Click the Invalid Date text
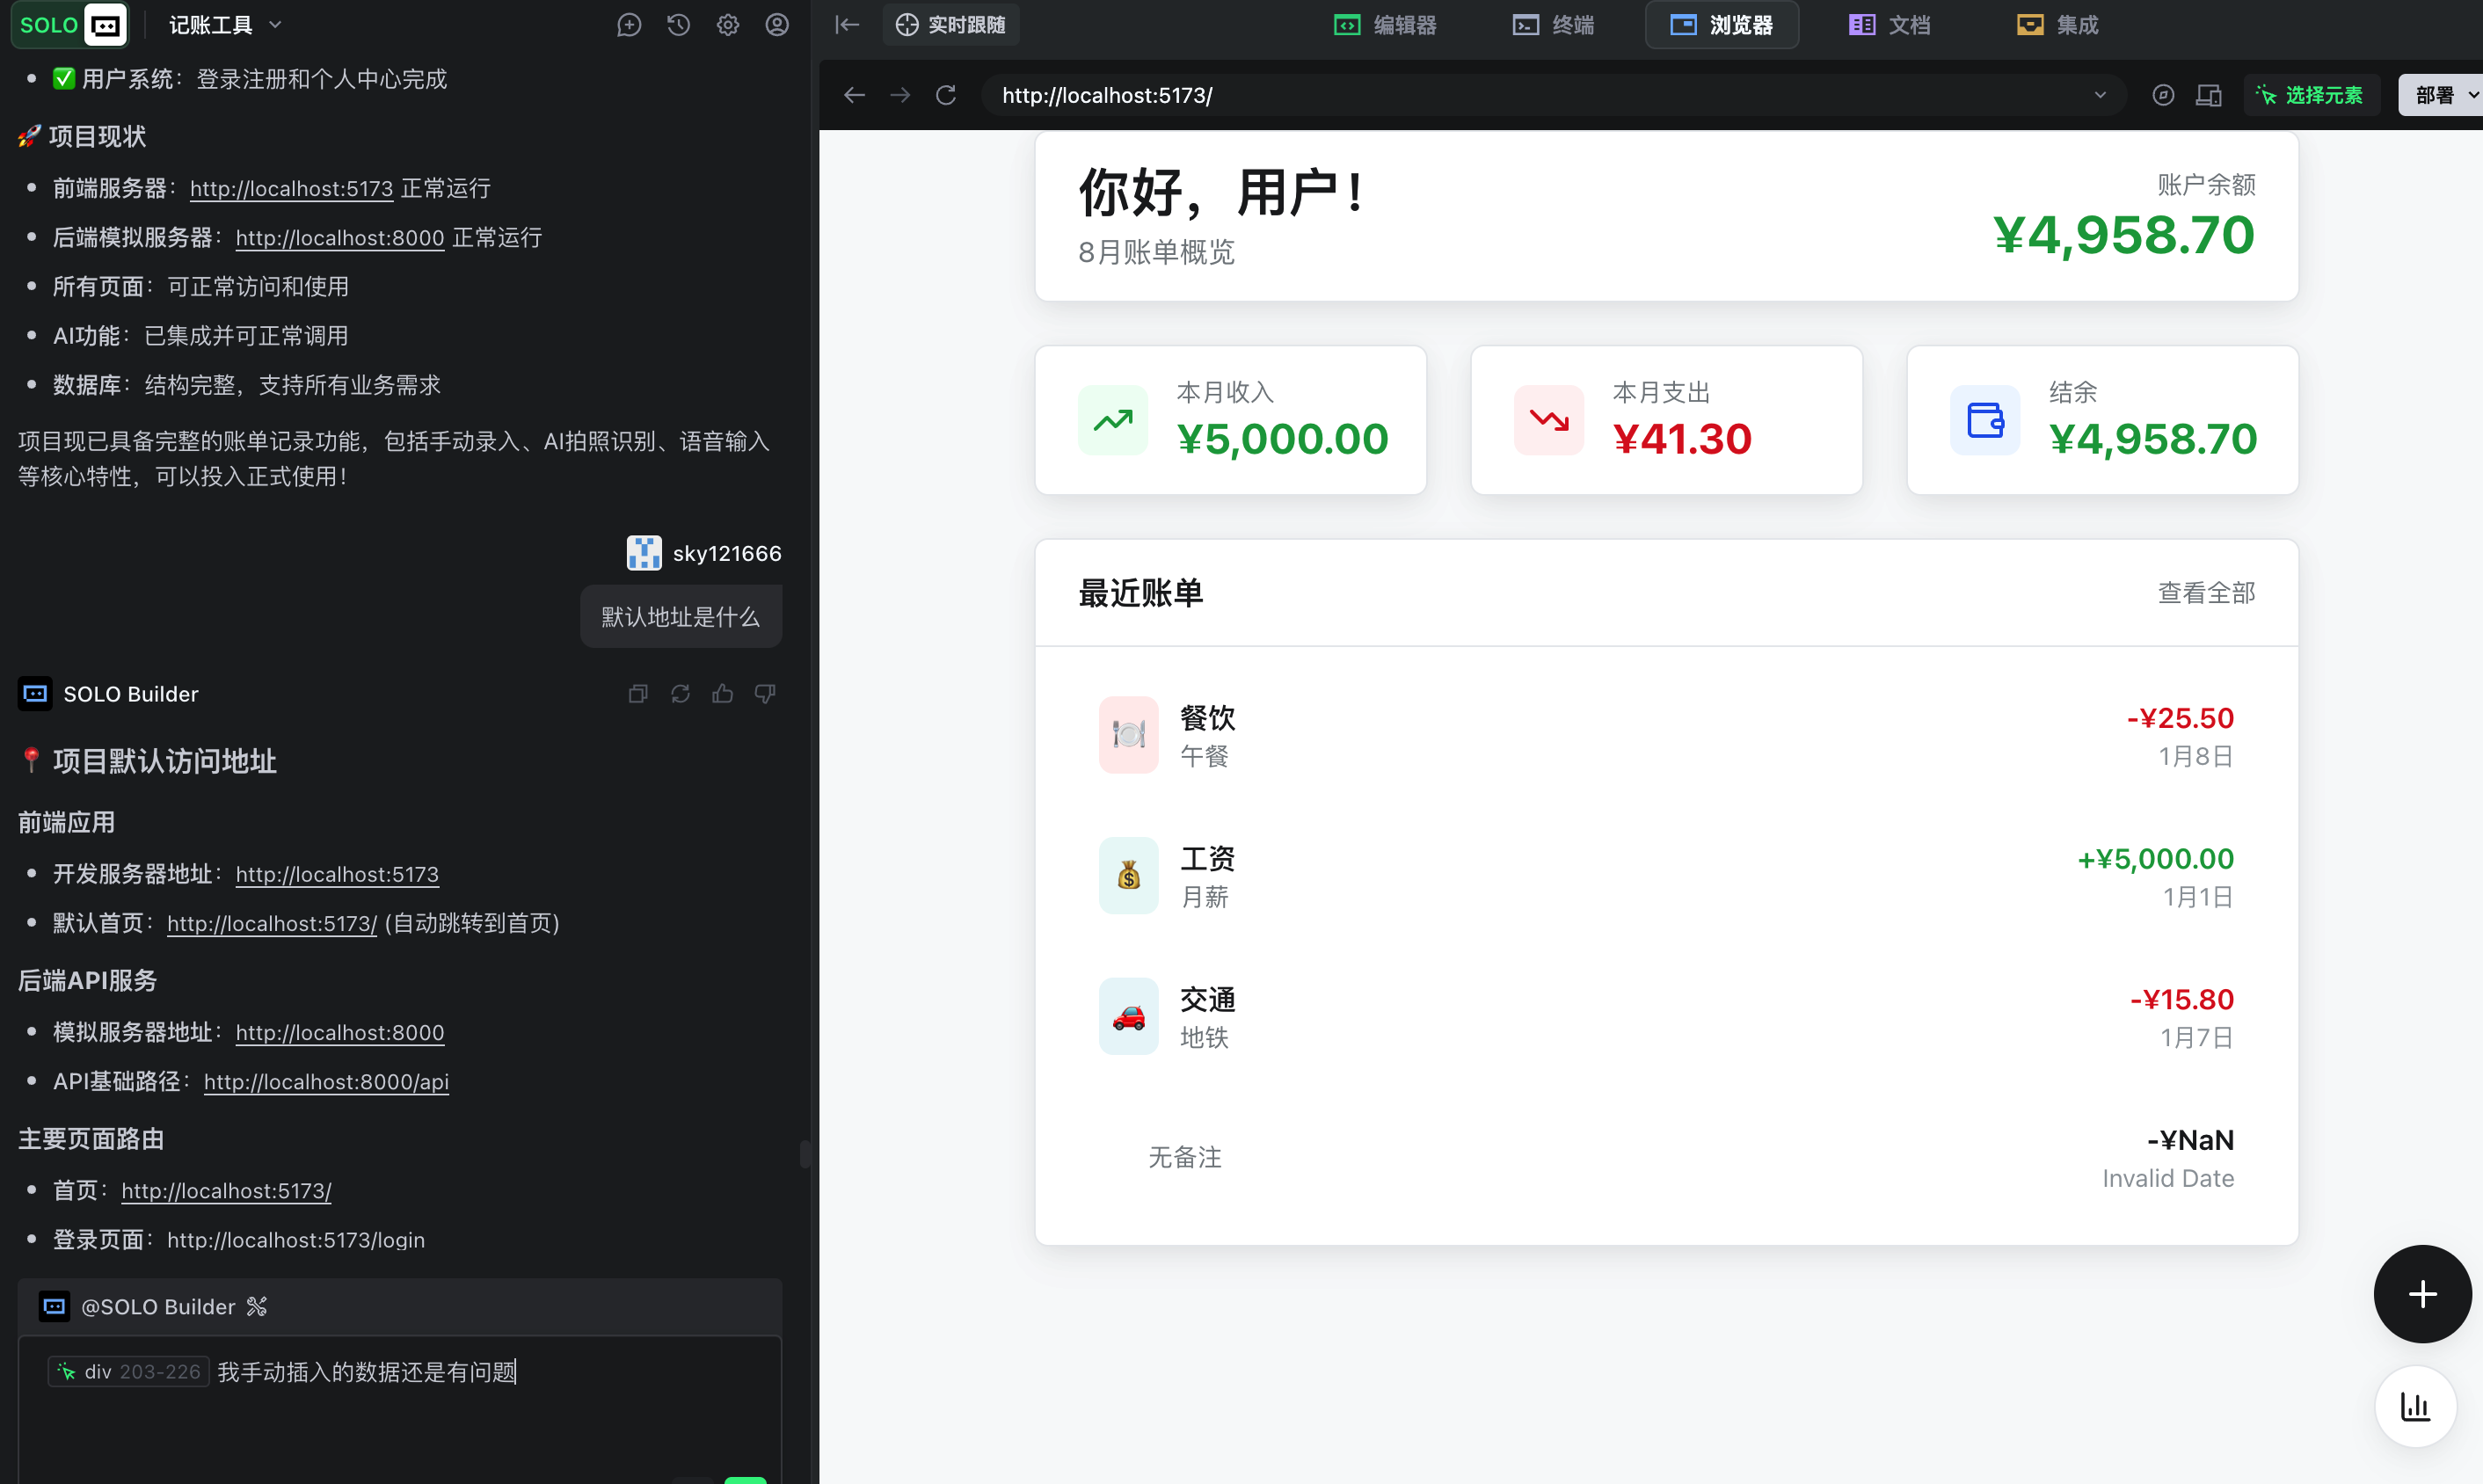Viewport: 2483px width, 1484px height. 2168,1178
